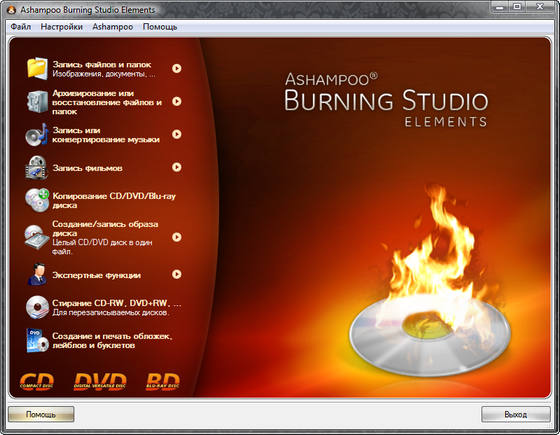Expand arrow beside Запись или конвертирование музыки
The height and width of the screenshot is (435, 560).
pyautogui.click(x=176, y=134)
